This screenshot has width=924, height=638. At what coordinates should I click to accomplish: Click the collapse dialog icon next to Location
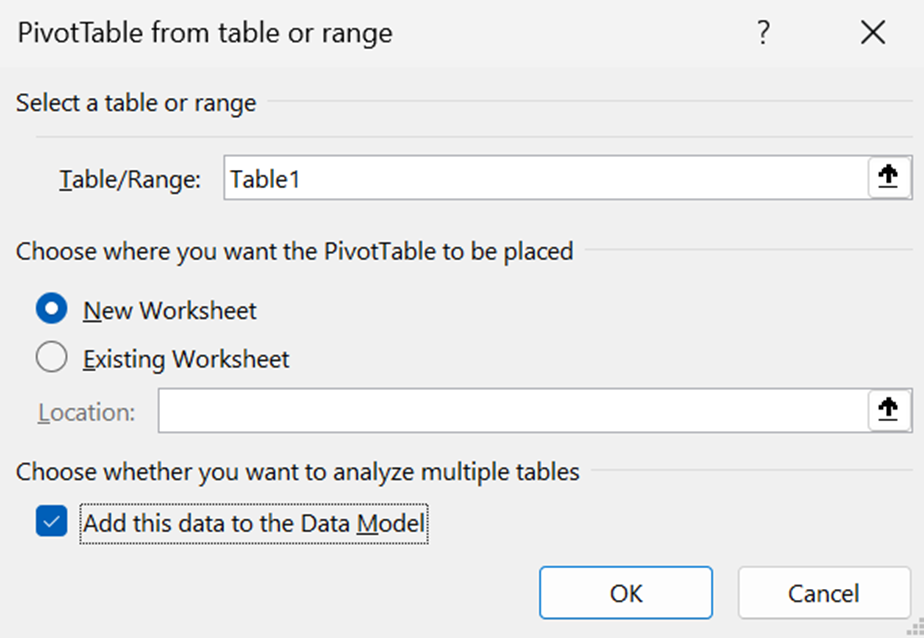point(890,408)
